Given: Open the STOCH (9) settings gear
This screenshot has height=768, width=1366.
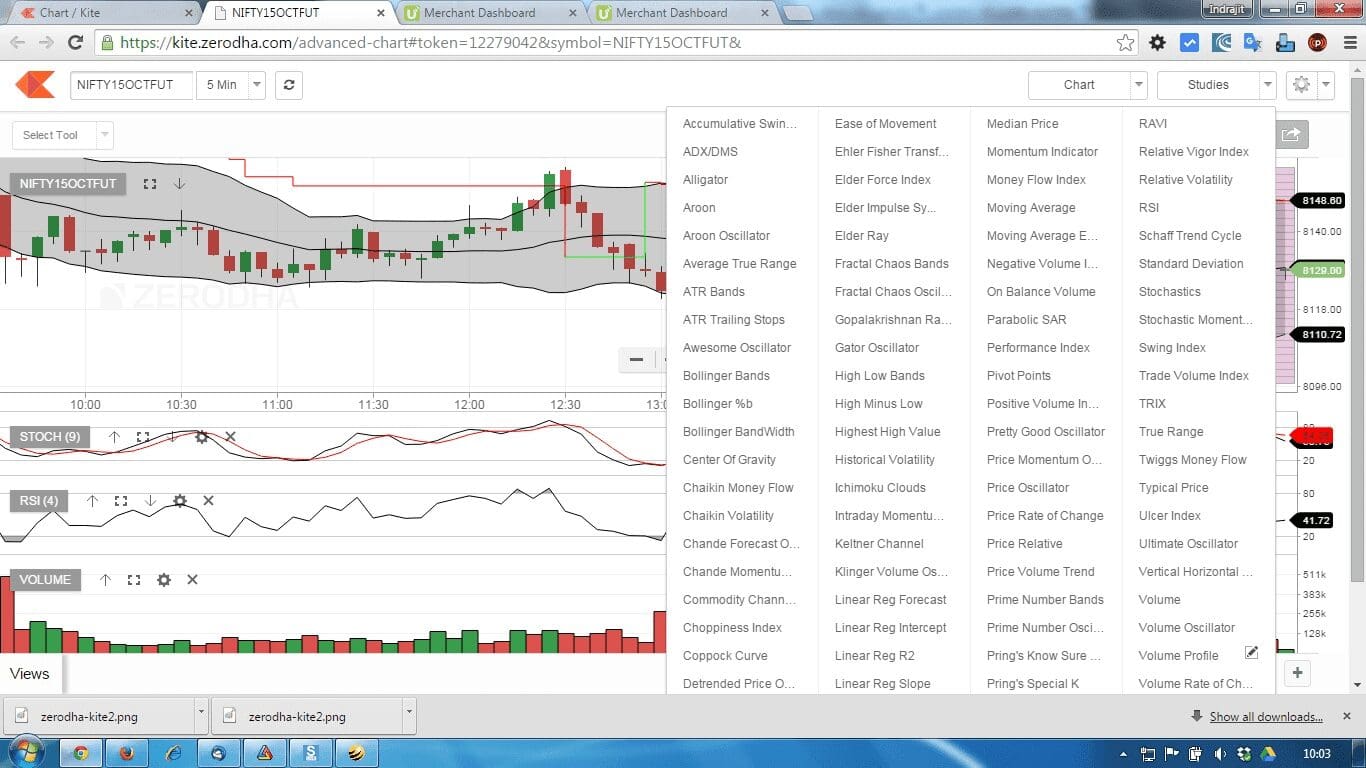Looking at the screenshot, I should (x=201, y=437).
